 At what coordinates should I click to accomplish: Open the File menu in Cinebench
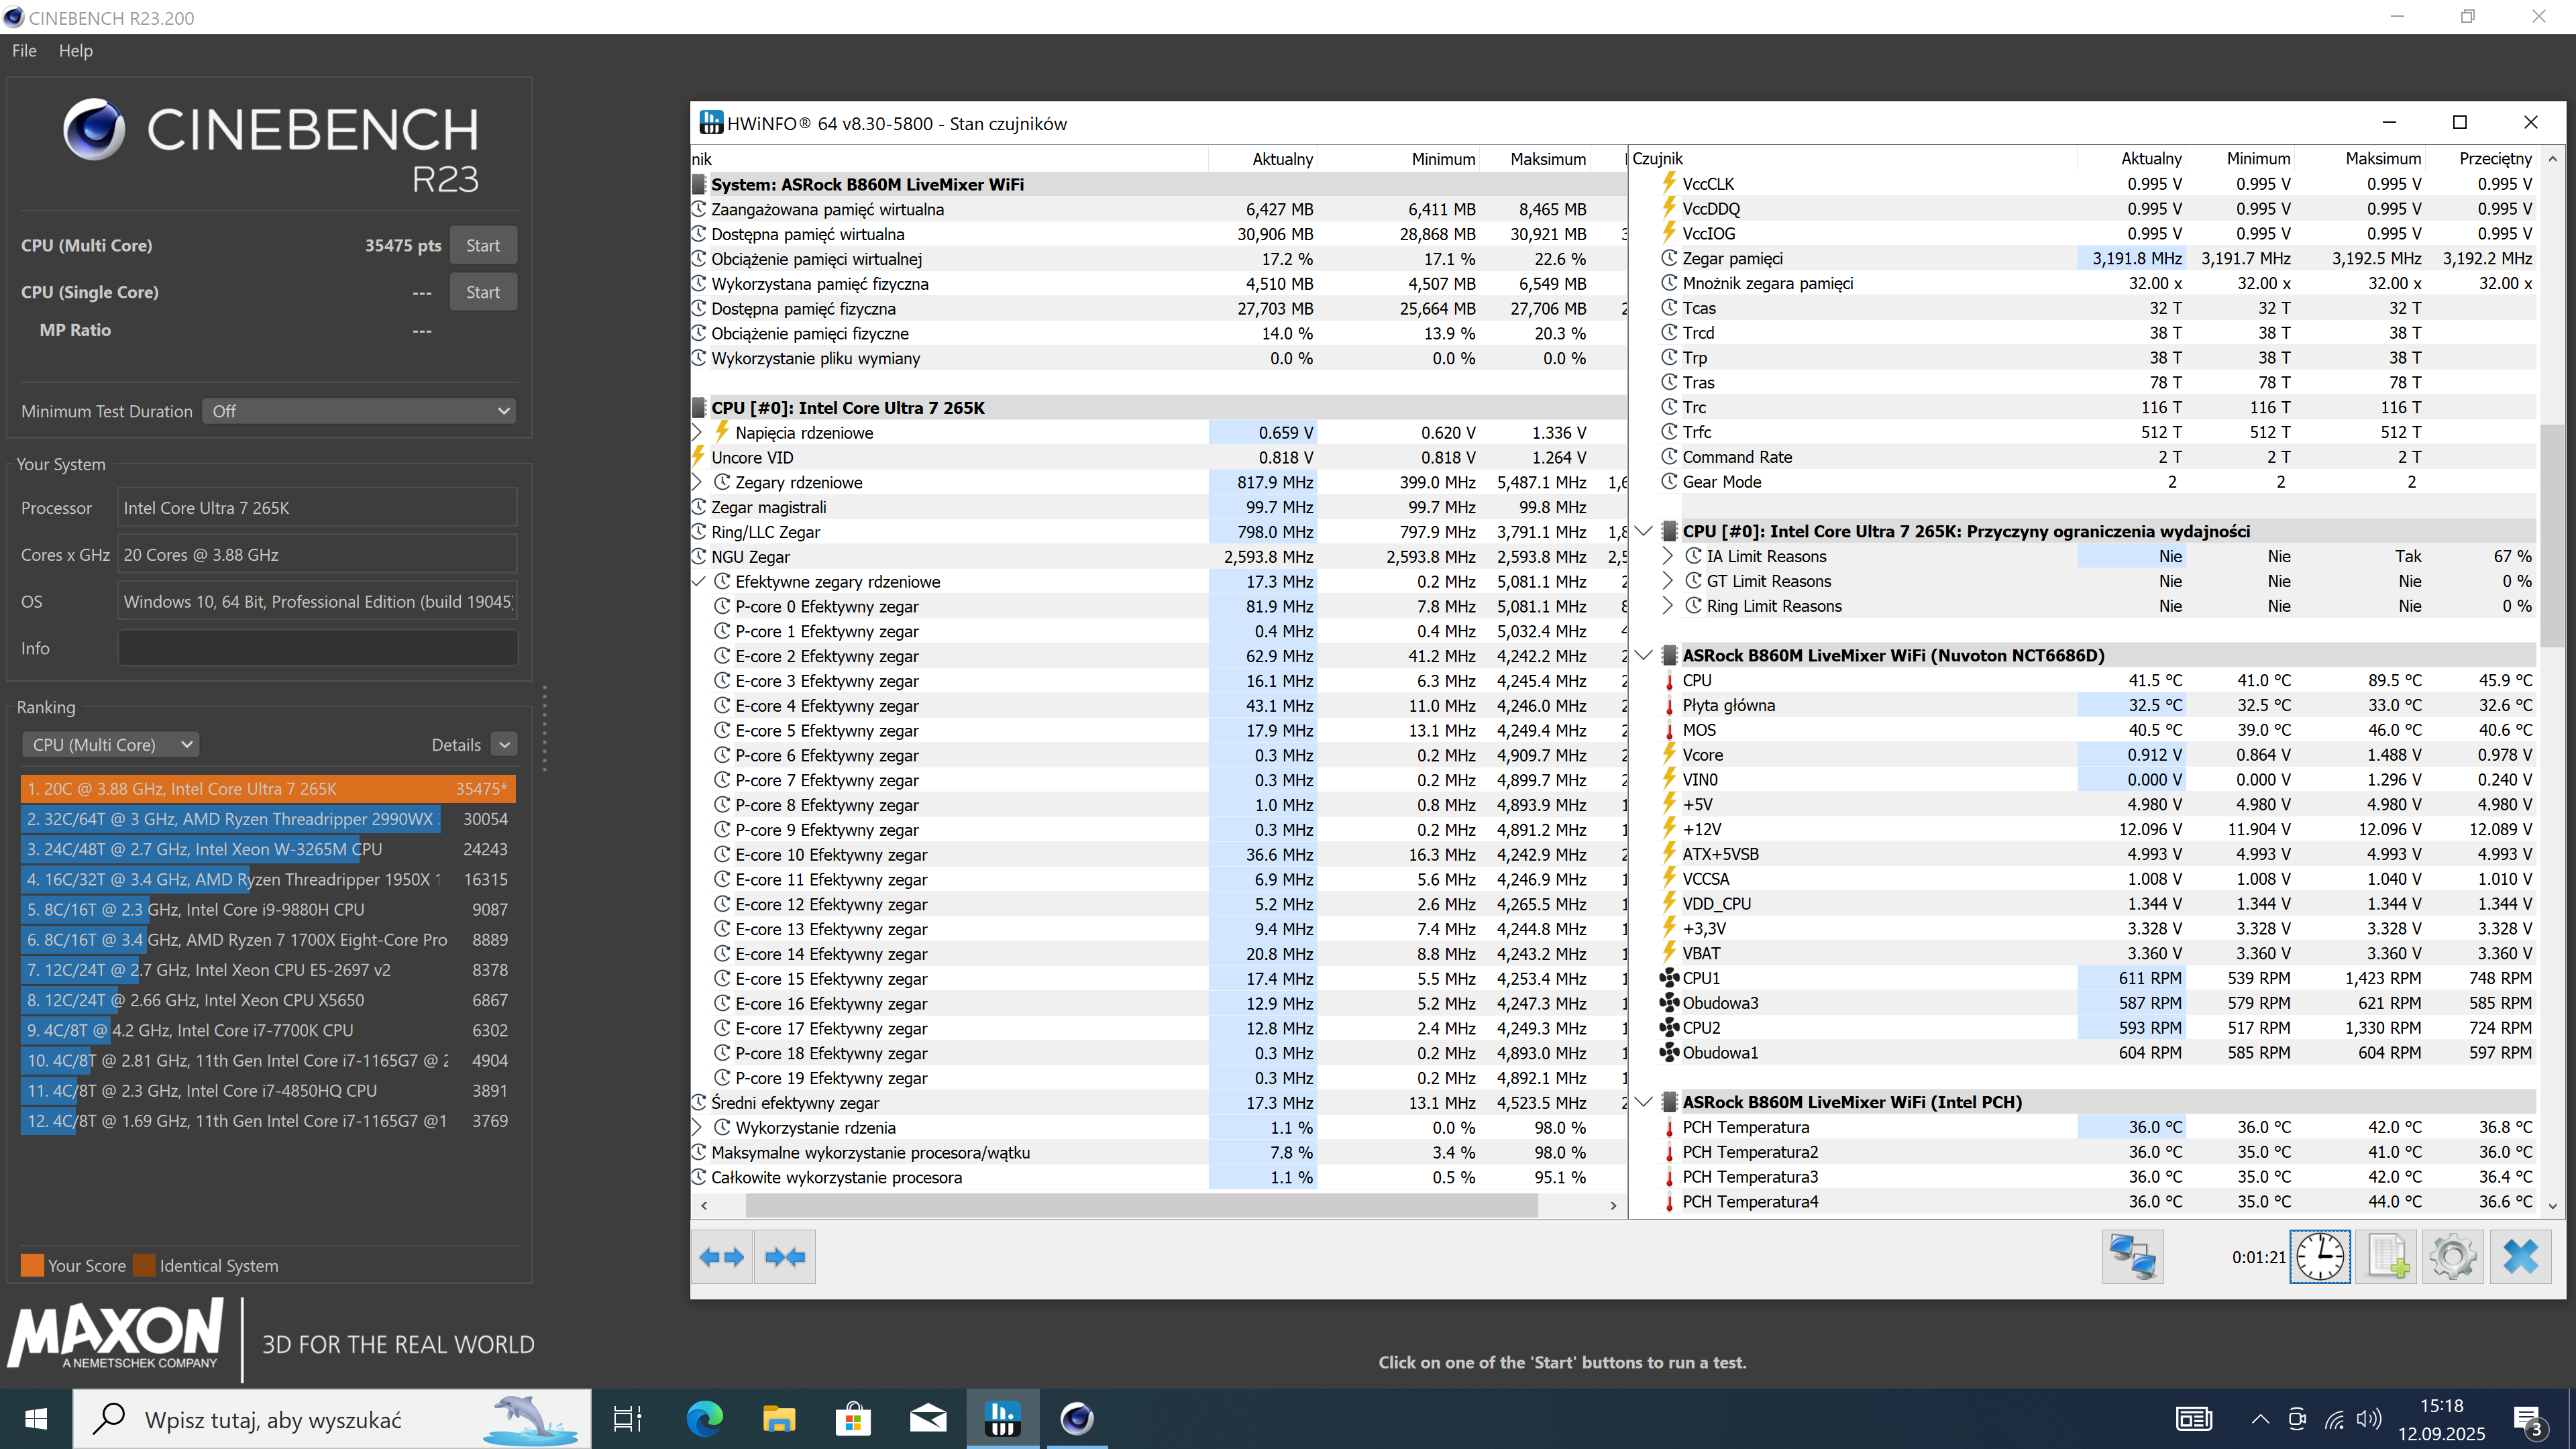pyautogui.click(x=24, y=51)
